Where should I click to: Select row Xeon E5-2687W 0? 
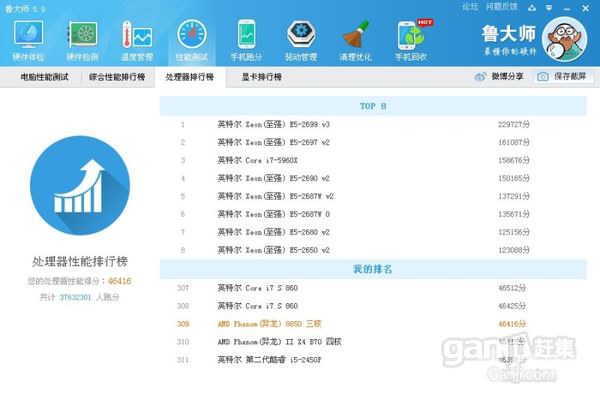coord(373,214)
